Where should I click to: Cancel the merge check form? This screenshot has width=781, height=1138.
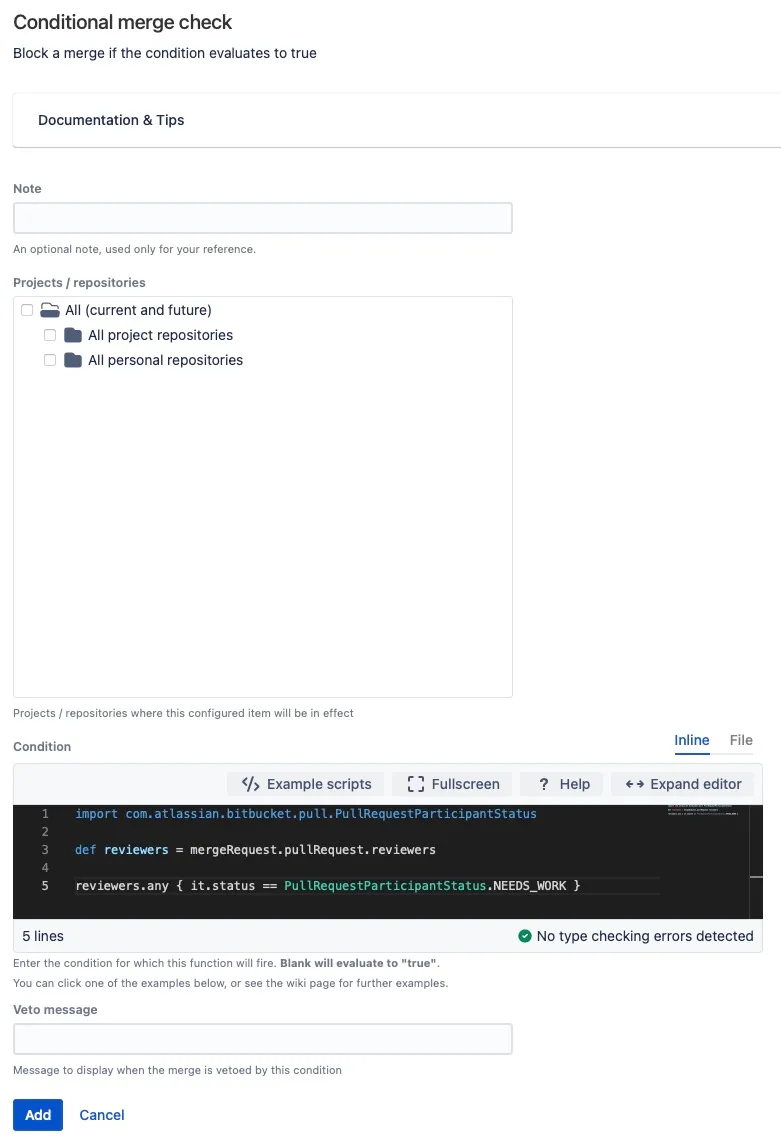point(102,1115)
